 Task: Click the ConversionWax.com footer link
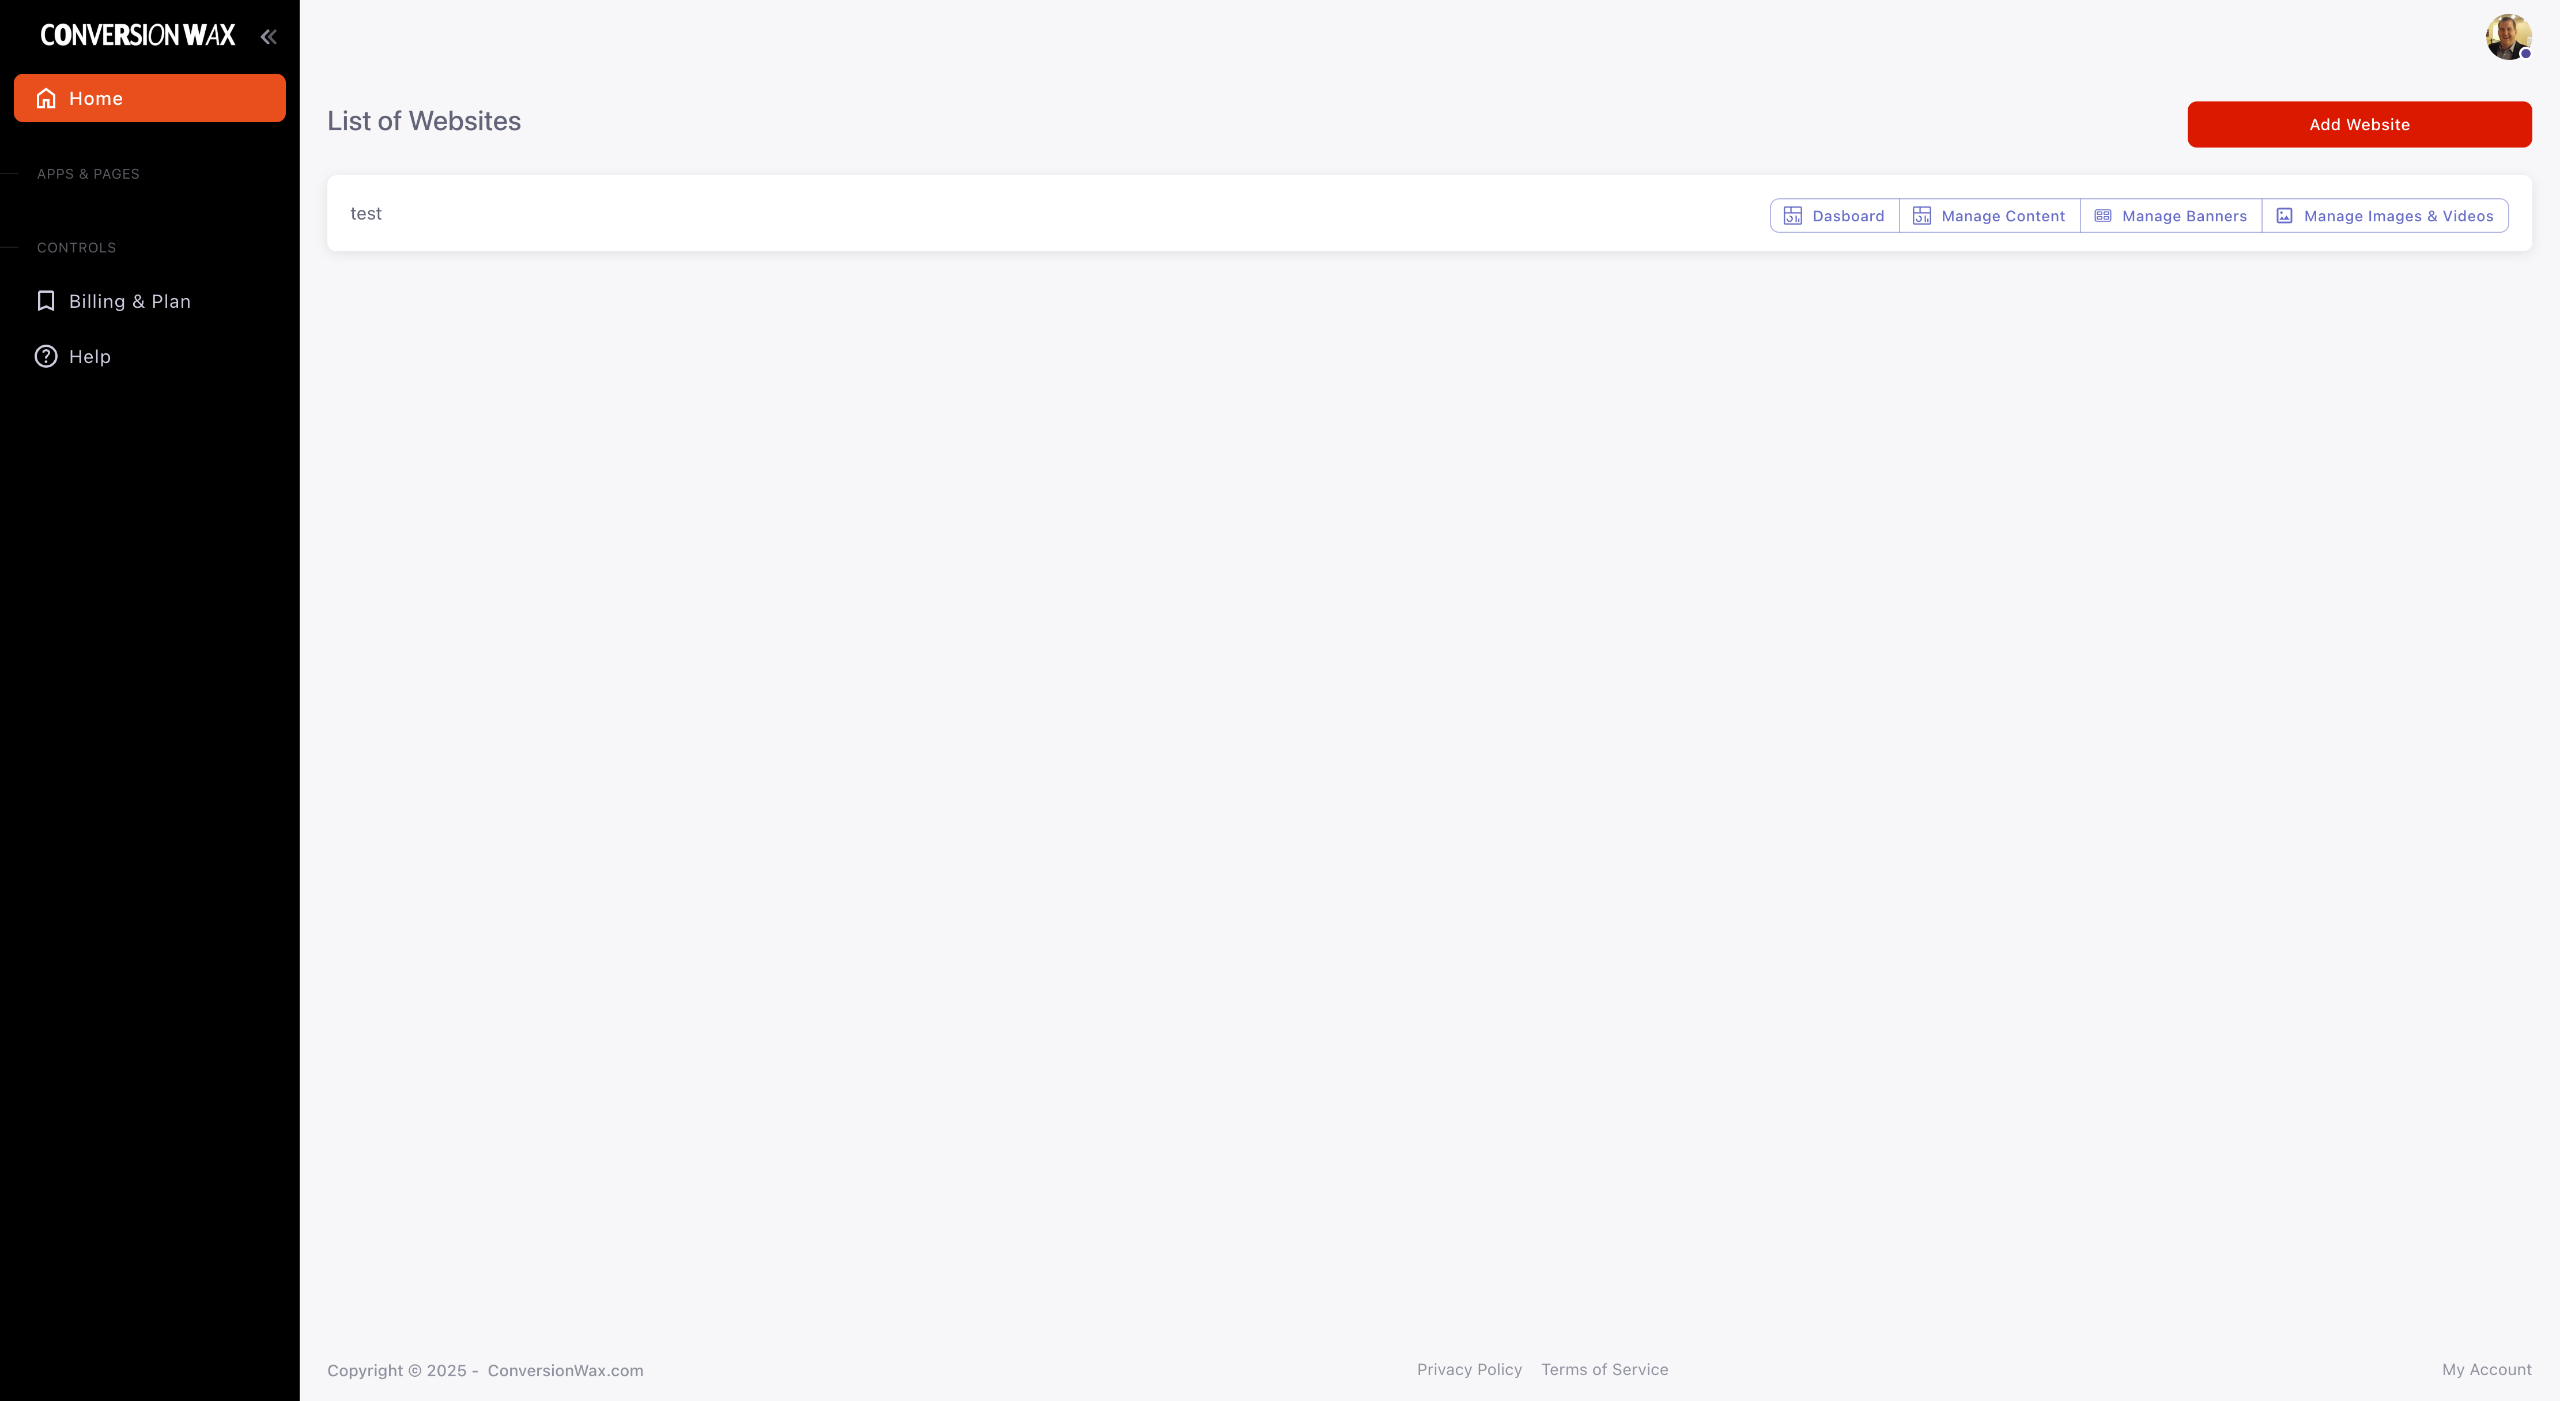565,1370
